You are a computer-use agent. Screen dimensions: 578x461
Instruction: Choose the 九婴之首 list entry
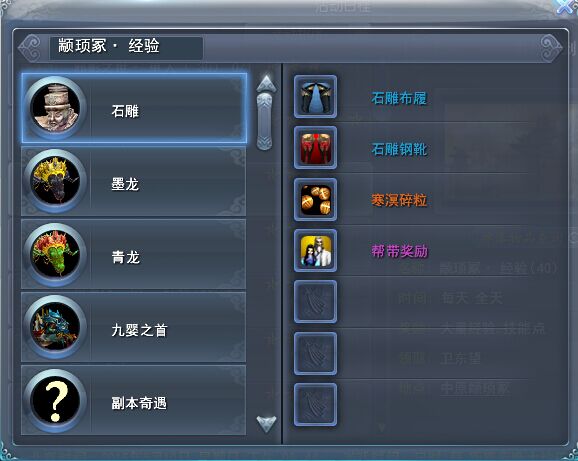(x=133, y=327)
